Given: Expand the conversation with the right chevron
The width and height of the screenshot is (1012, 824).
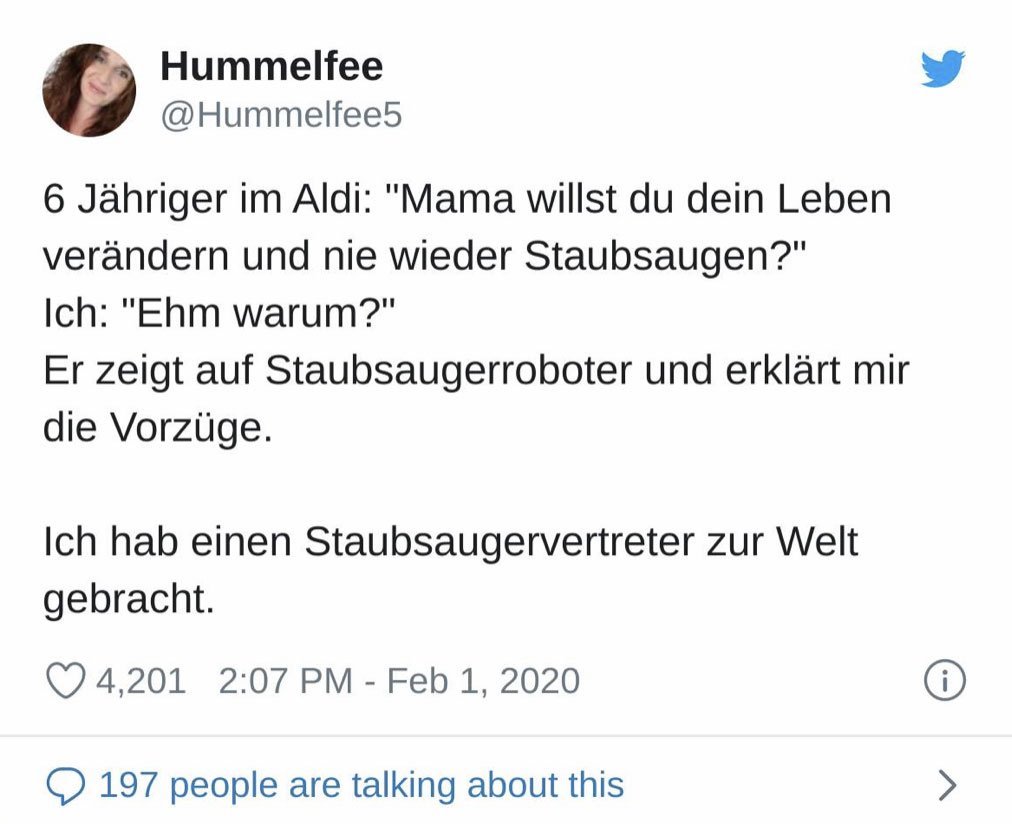Looking at the screenshot, I should click(946, 785).
